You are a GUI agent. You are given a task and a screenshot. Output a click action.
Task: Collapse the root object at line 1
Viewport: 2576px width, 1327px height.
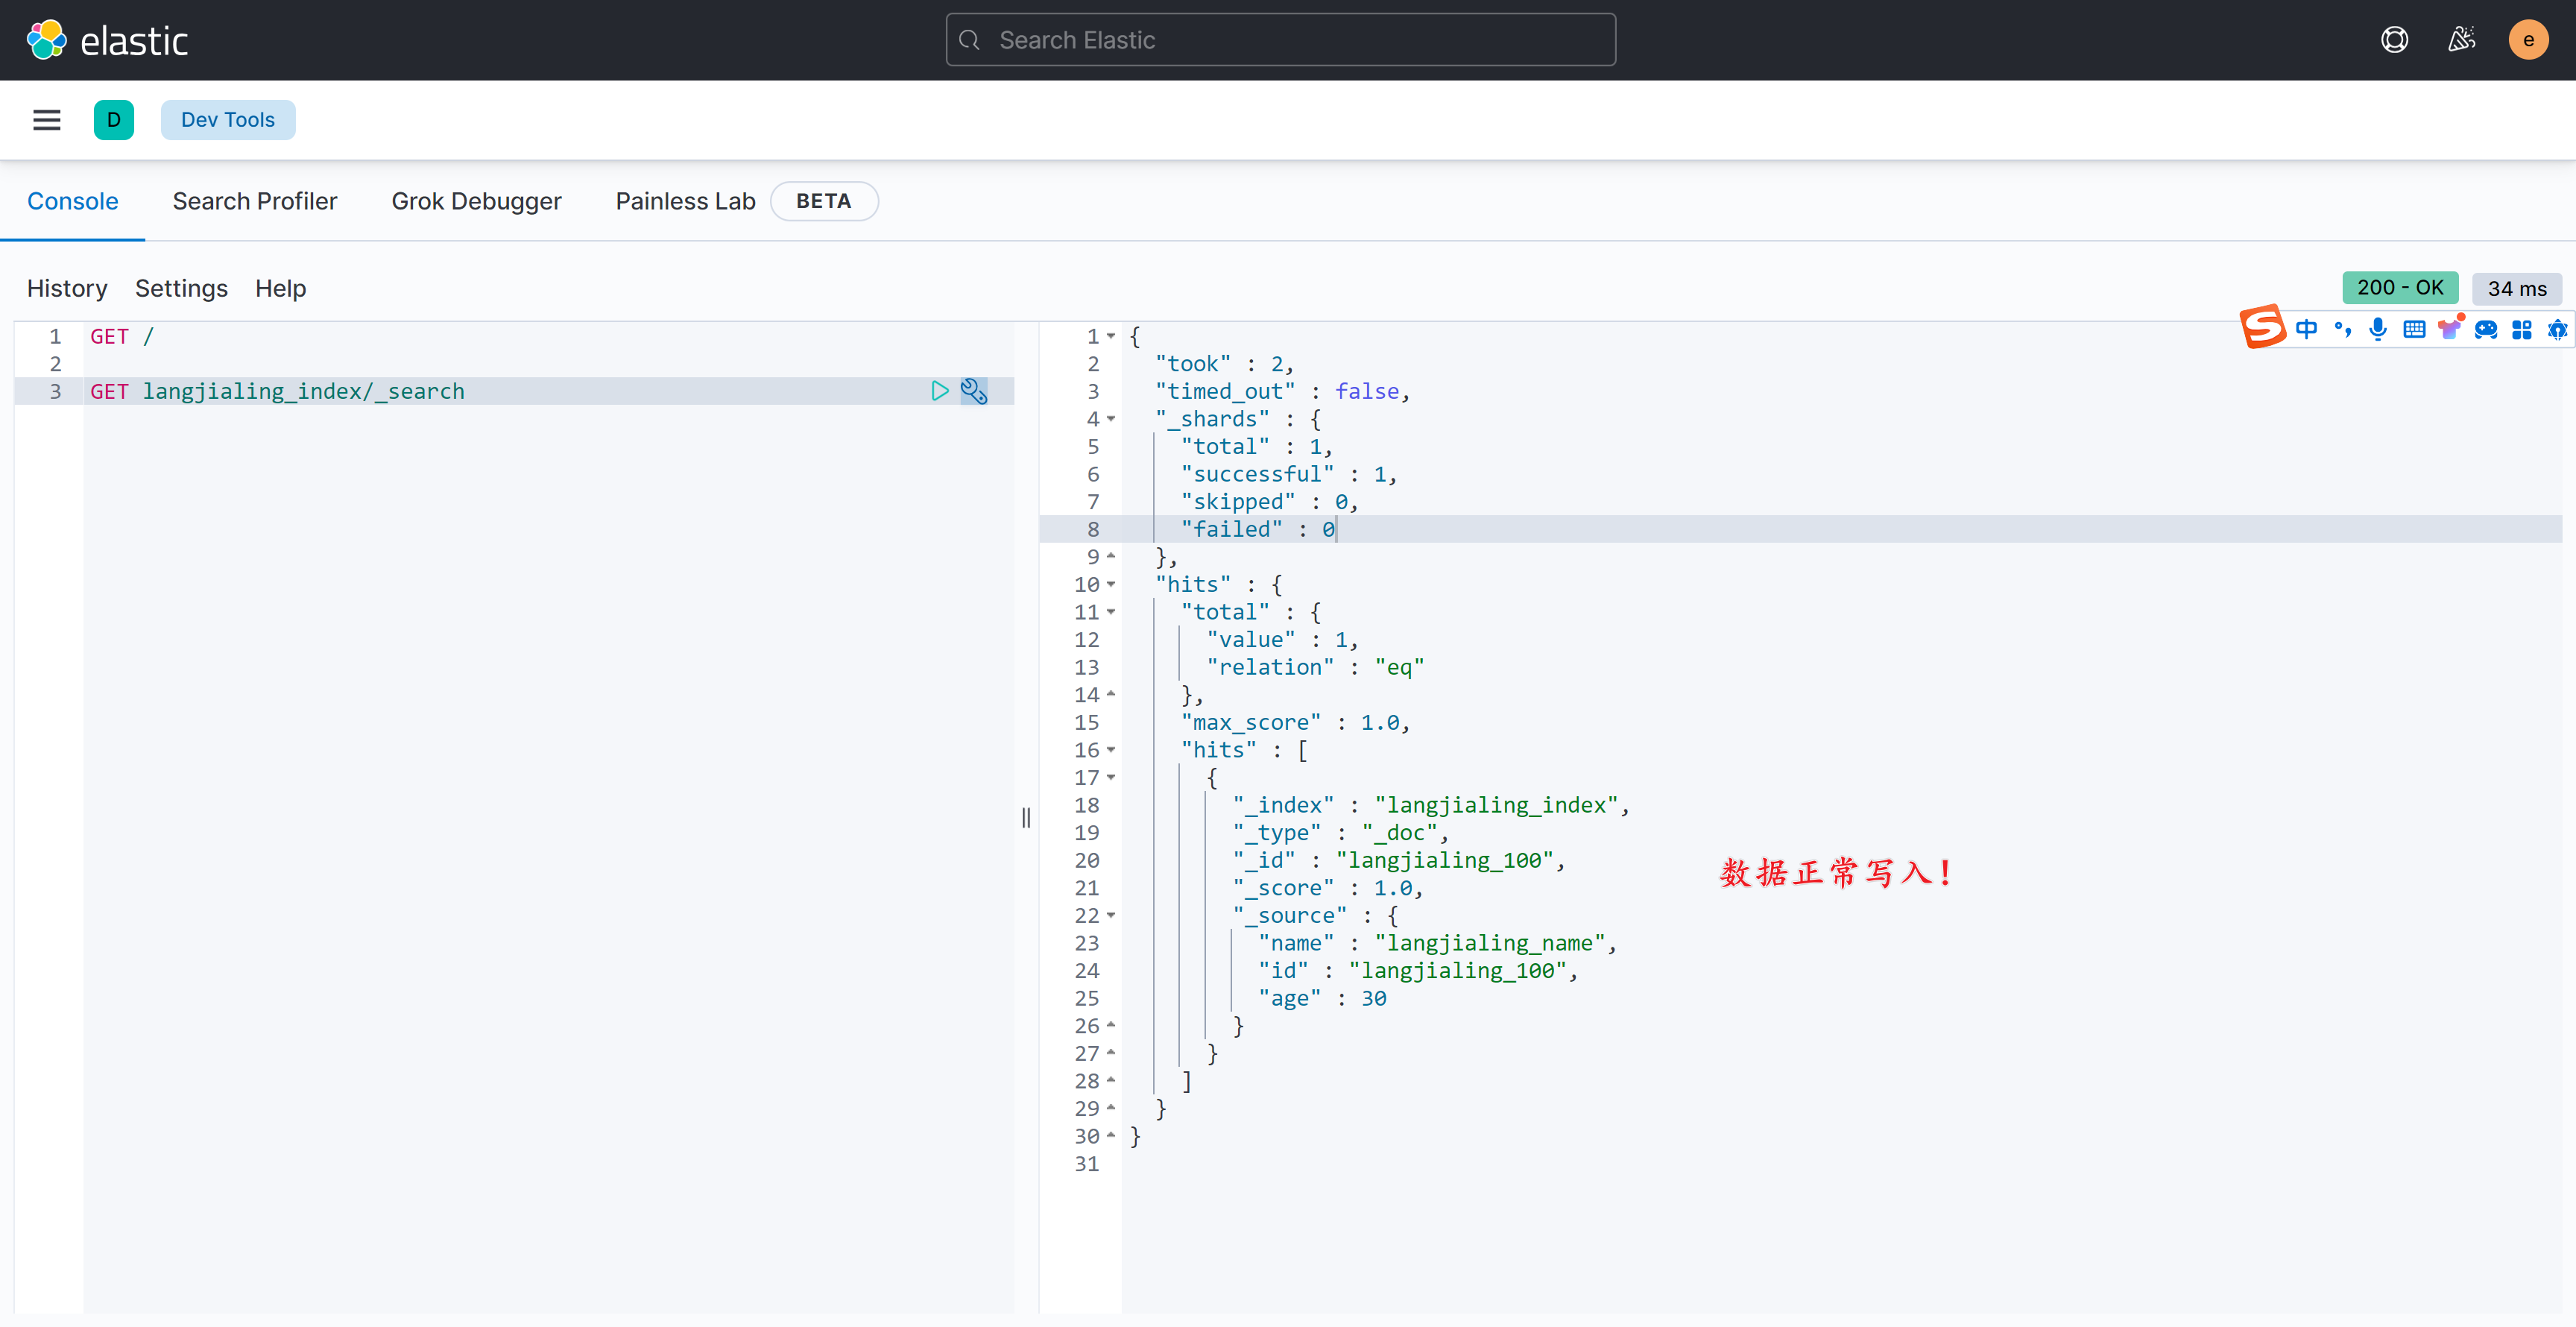[1111, 336]
